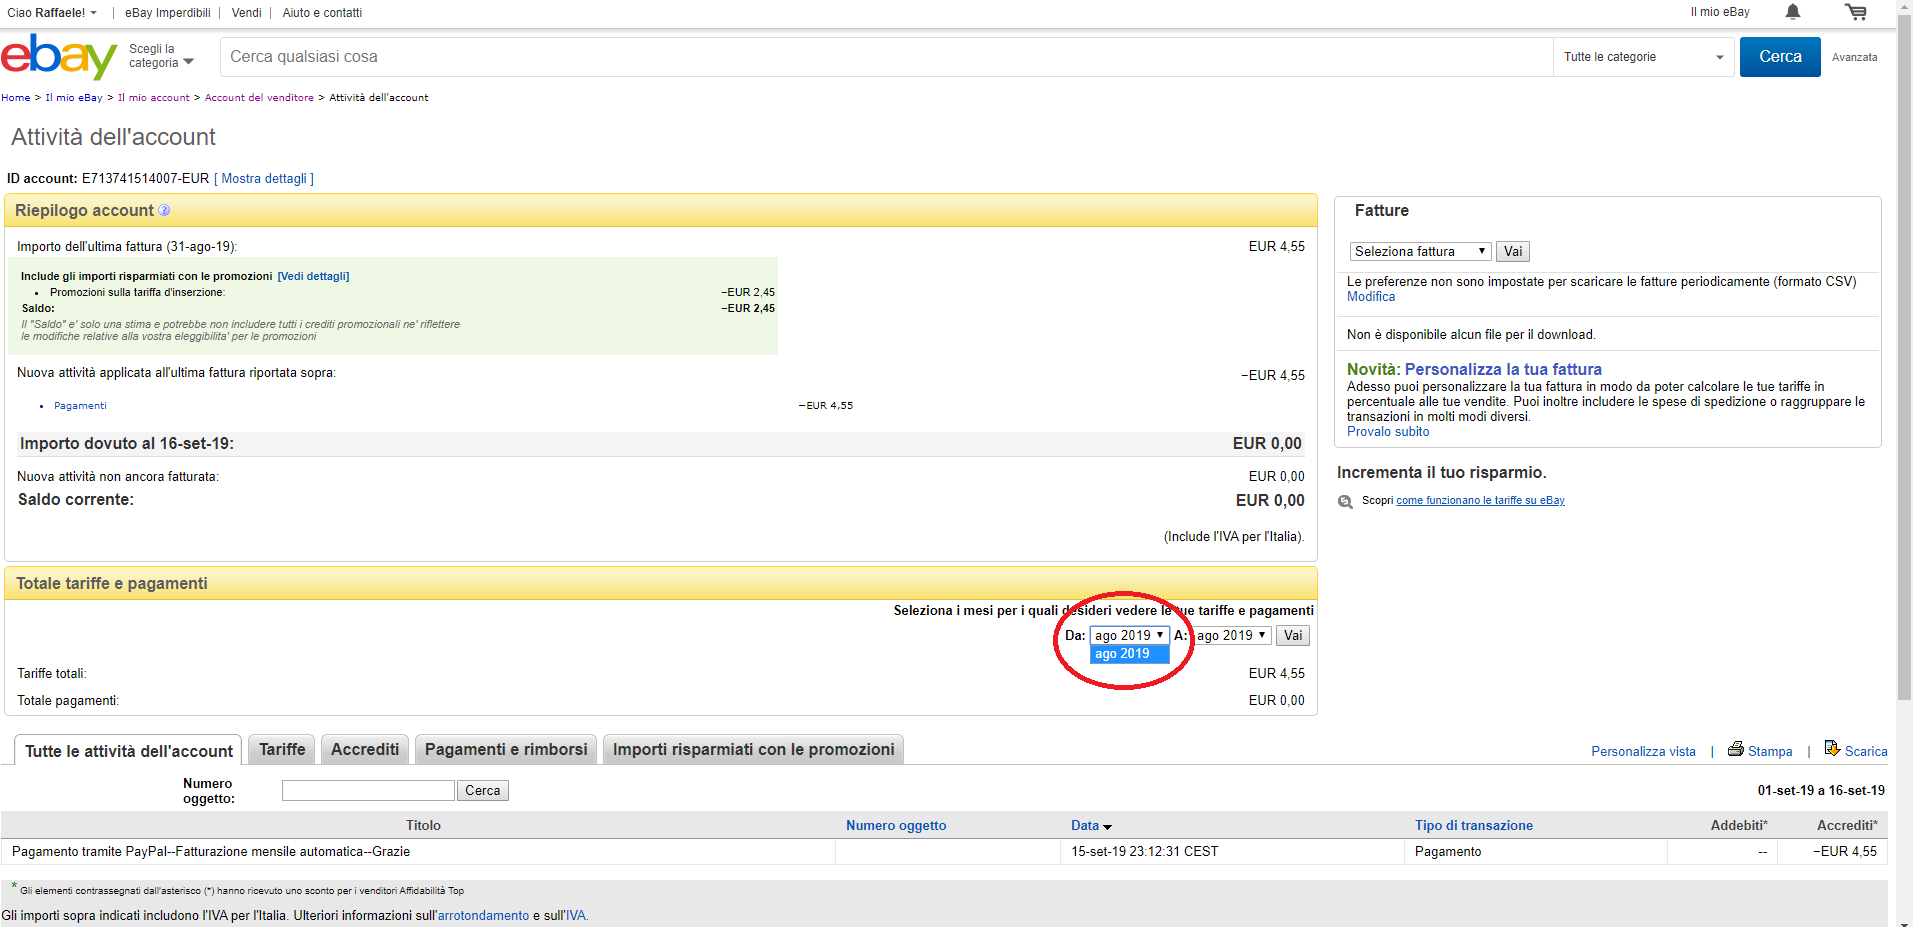Click the download icon next to Scarica
Viewport: 1913px width, 927px height.
[1832, 748]
